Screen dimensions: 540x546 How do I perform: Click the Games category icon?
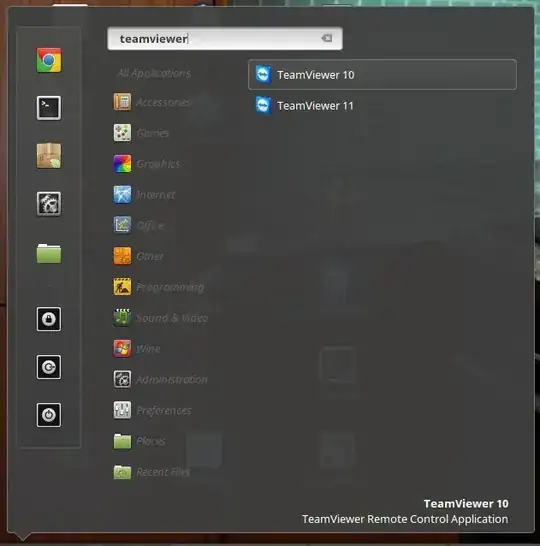pyautogui.click(x=122, y=133)
